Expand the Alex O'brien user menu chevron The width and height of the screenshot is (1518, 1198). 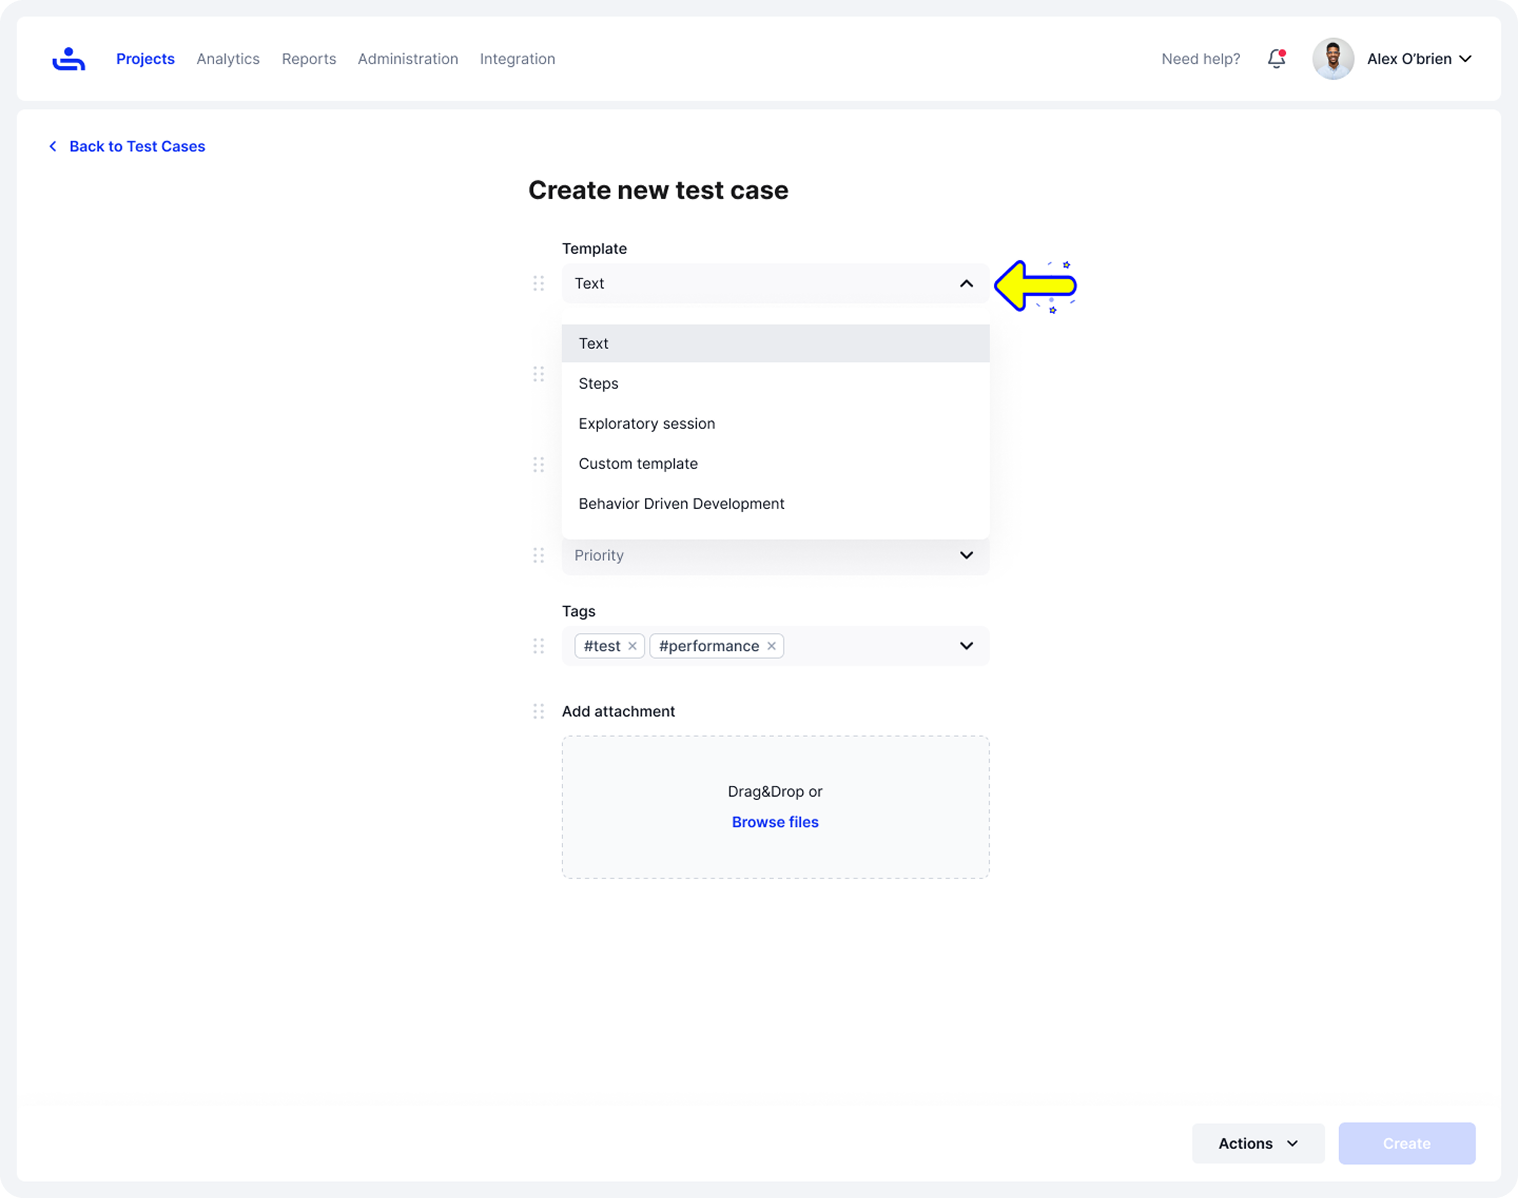1465,59
